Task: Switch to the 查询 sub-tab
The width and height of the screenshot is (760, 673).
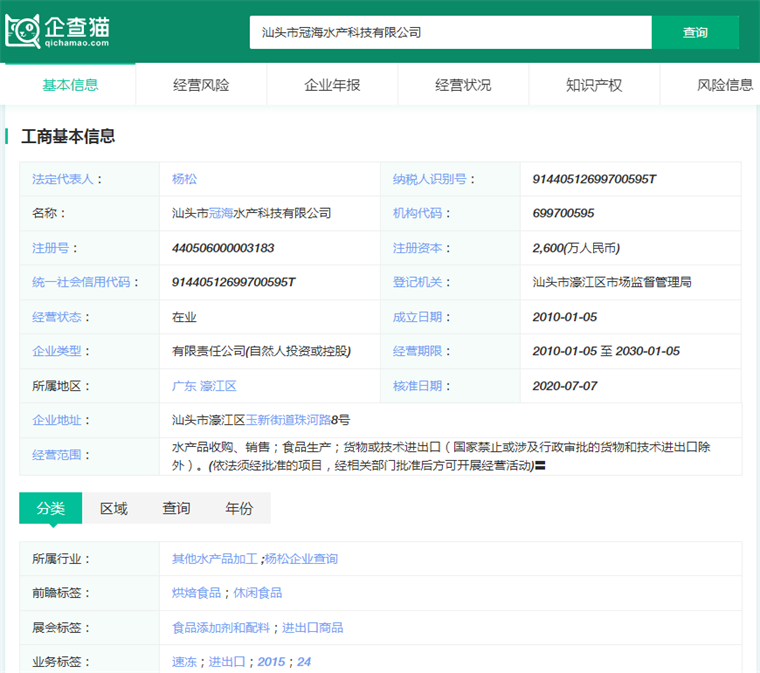Action: click(x=176, y=508)
